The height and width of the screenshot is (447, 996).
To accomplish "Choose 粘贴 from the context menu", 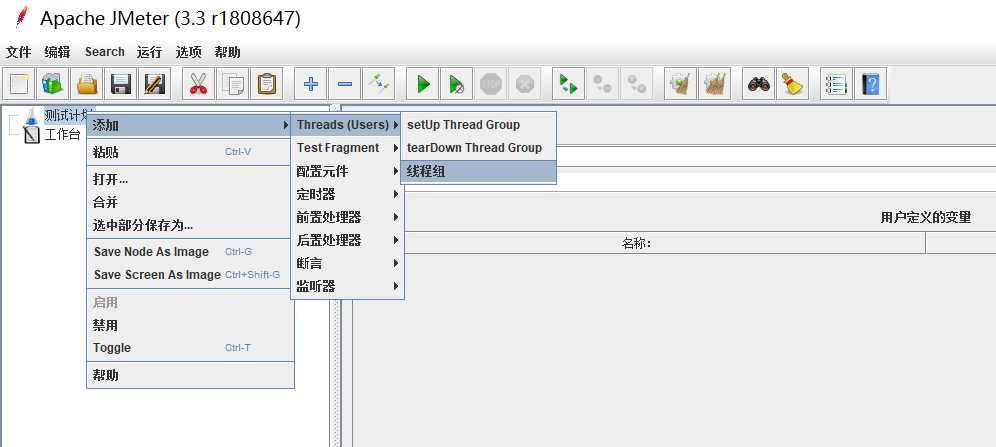I will (x=190, y=152).
